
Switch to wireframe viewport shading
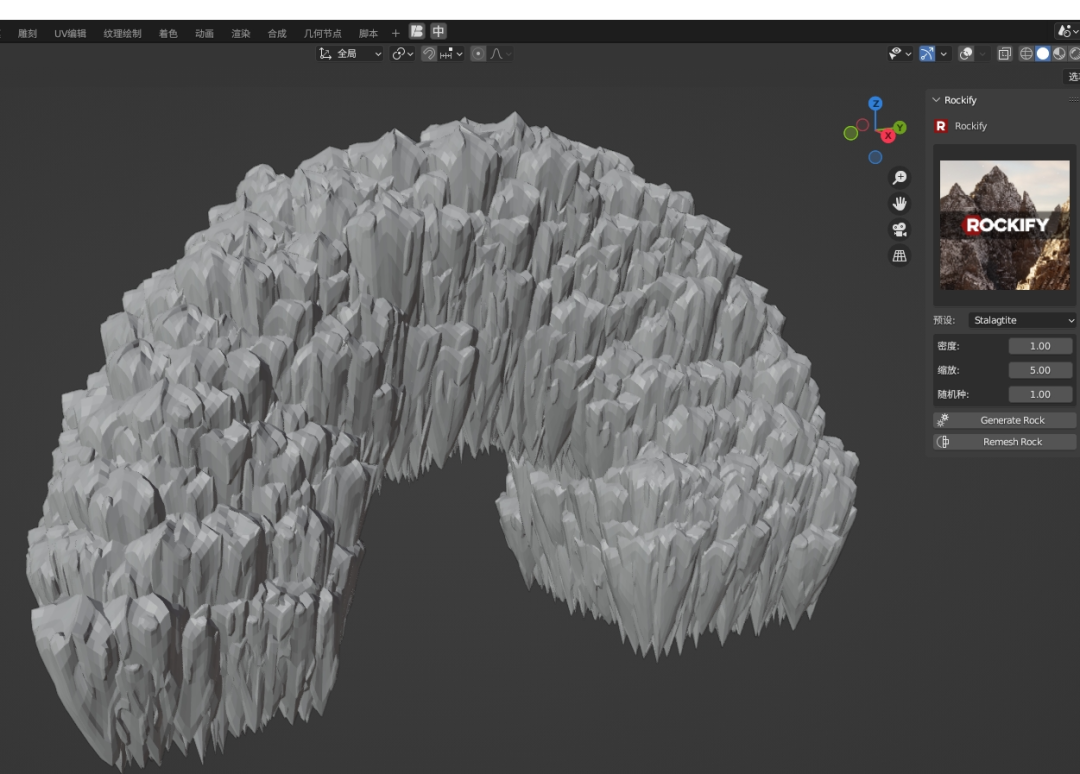tap(1026, 54)
